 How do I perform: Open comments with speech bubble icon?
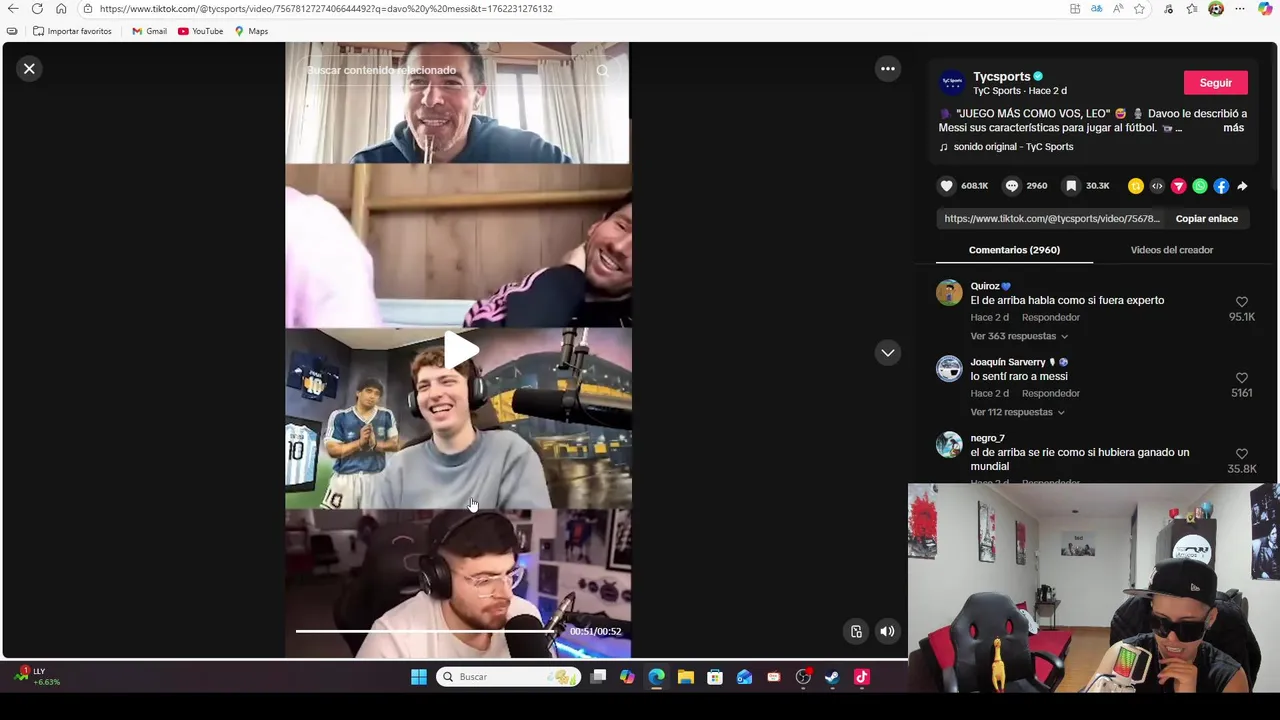[1012, 186]
